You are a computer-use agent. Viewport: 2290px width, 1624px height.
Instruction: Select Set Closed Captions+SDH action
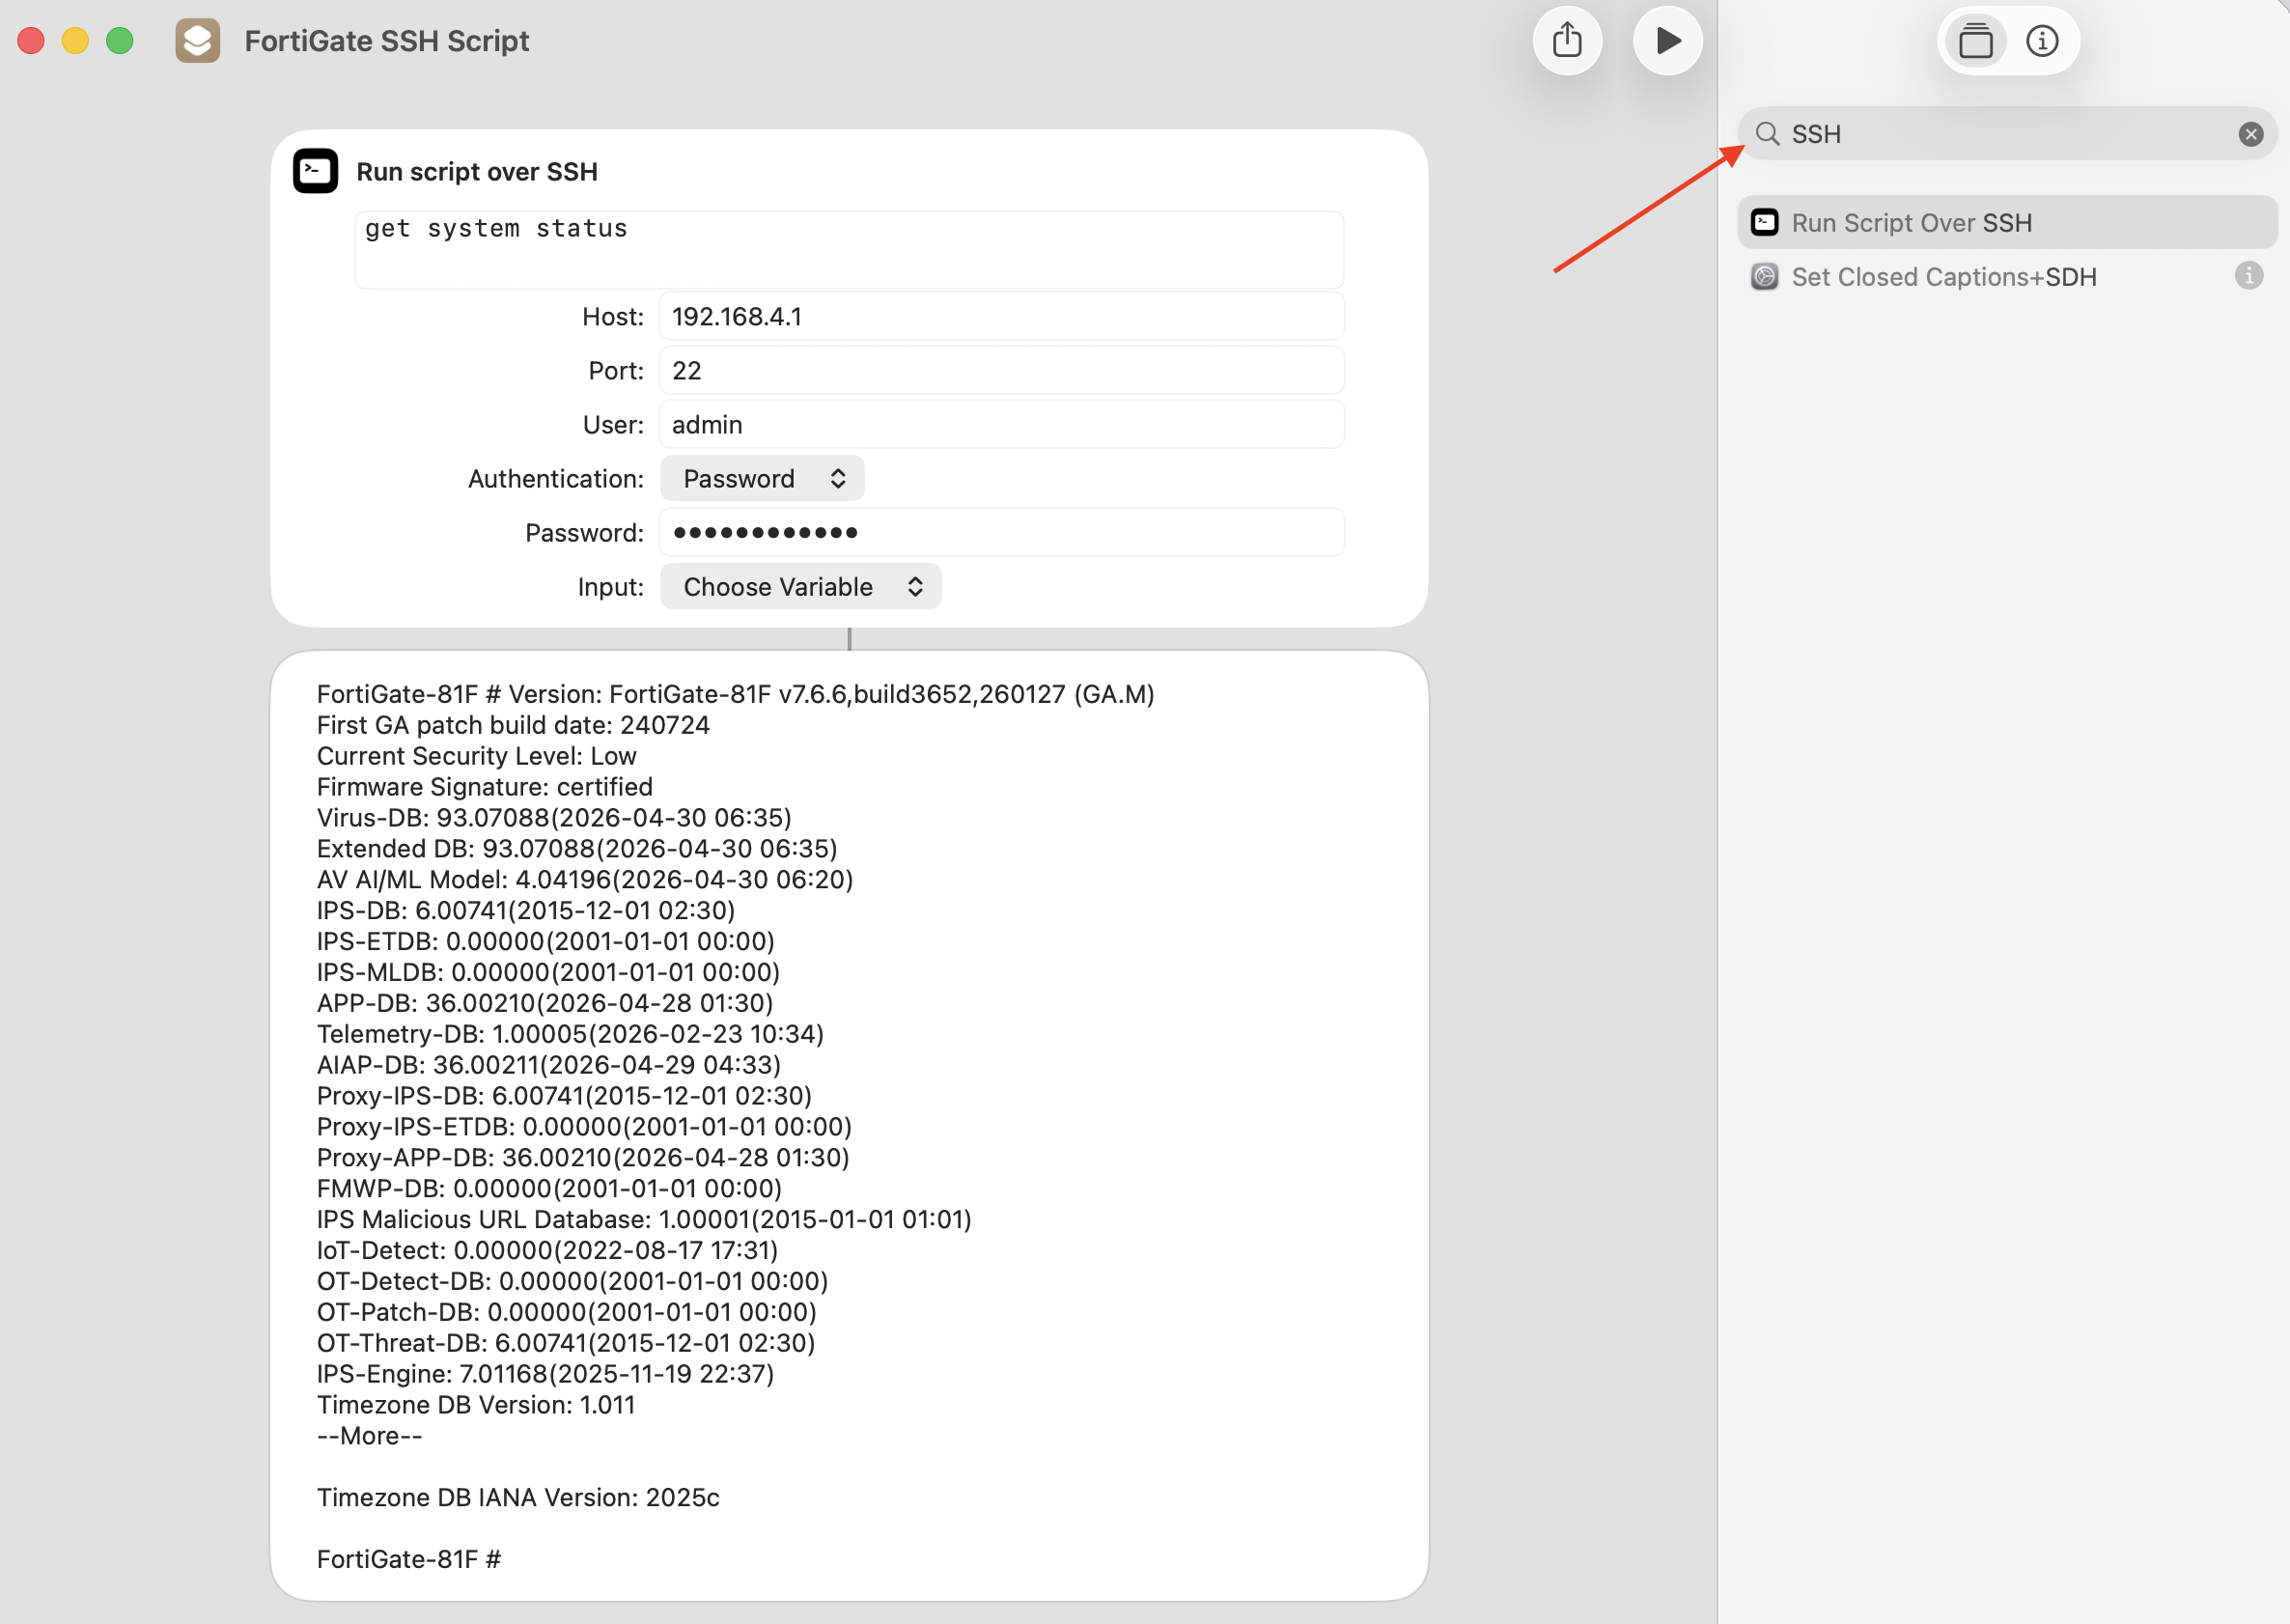[2007, 276]
